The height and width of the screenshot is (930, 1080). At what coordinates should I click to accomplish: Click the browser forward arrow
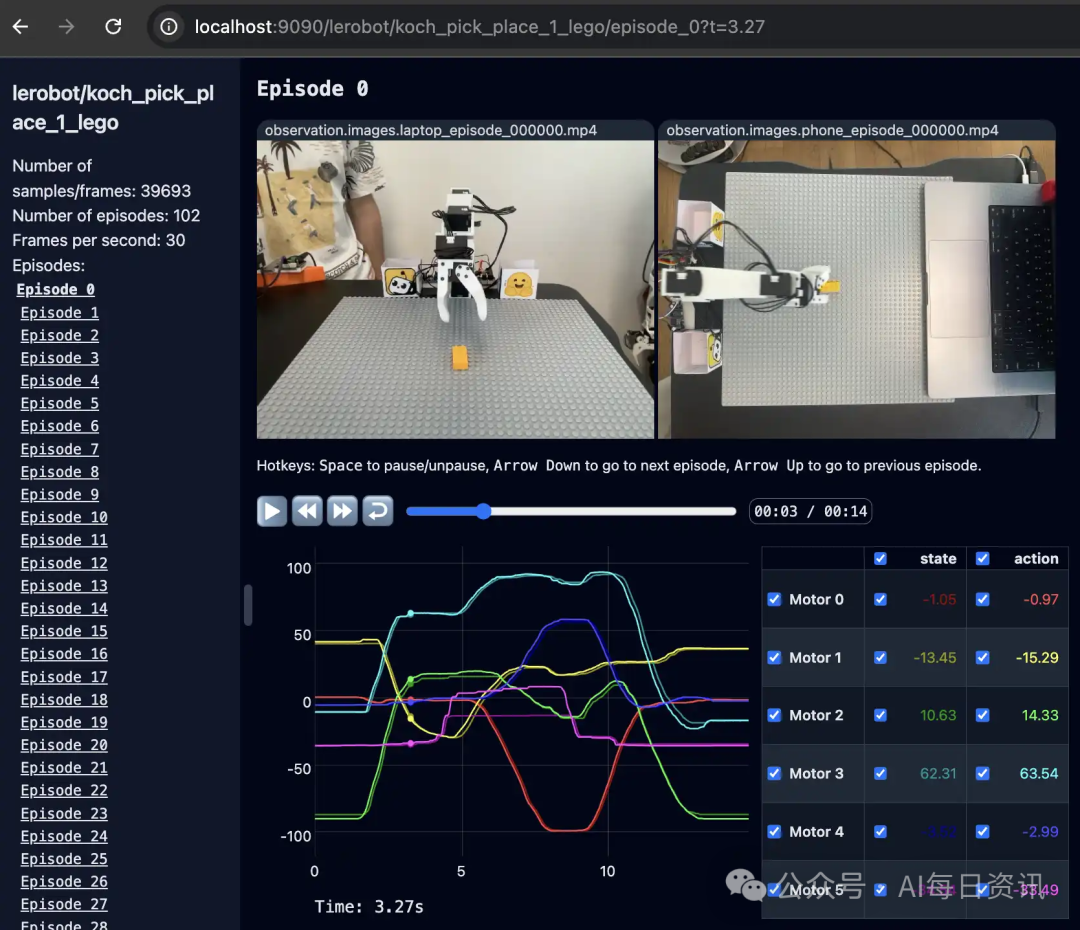pyautogui.click(x=67, y=27)
